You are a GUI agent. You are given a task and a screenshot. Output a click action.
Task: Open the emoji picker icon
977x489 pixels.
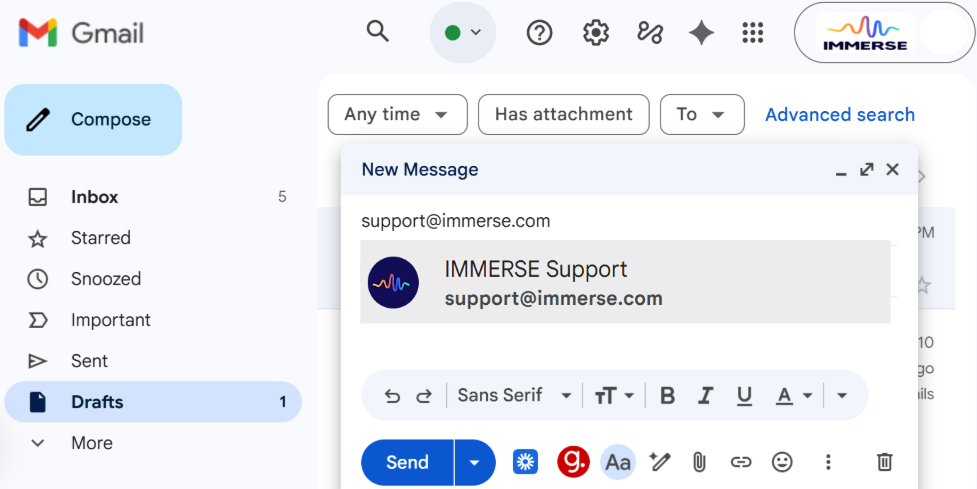782,462
